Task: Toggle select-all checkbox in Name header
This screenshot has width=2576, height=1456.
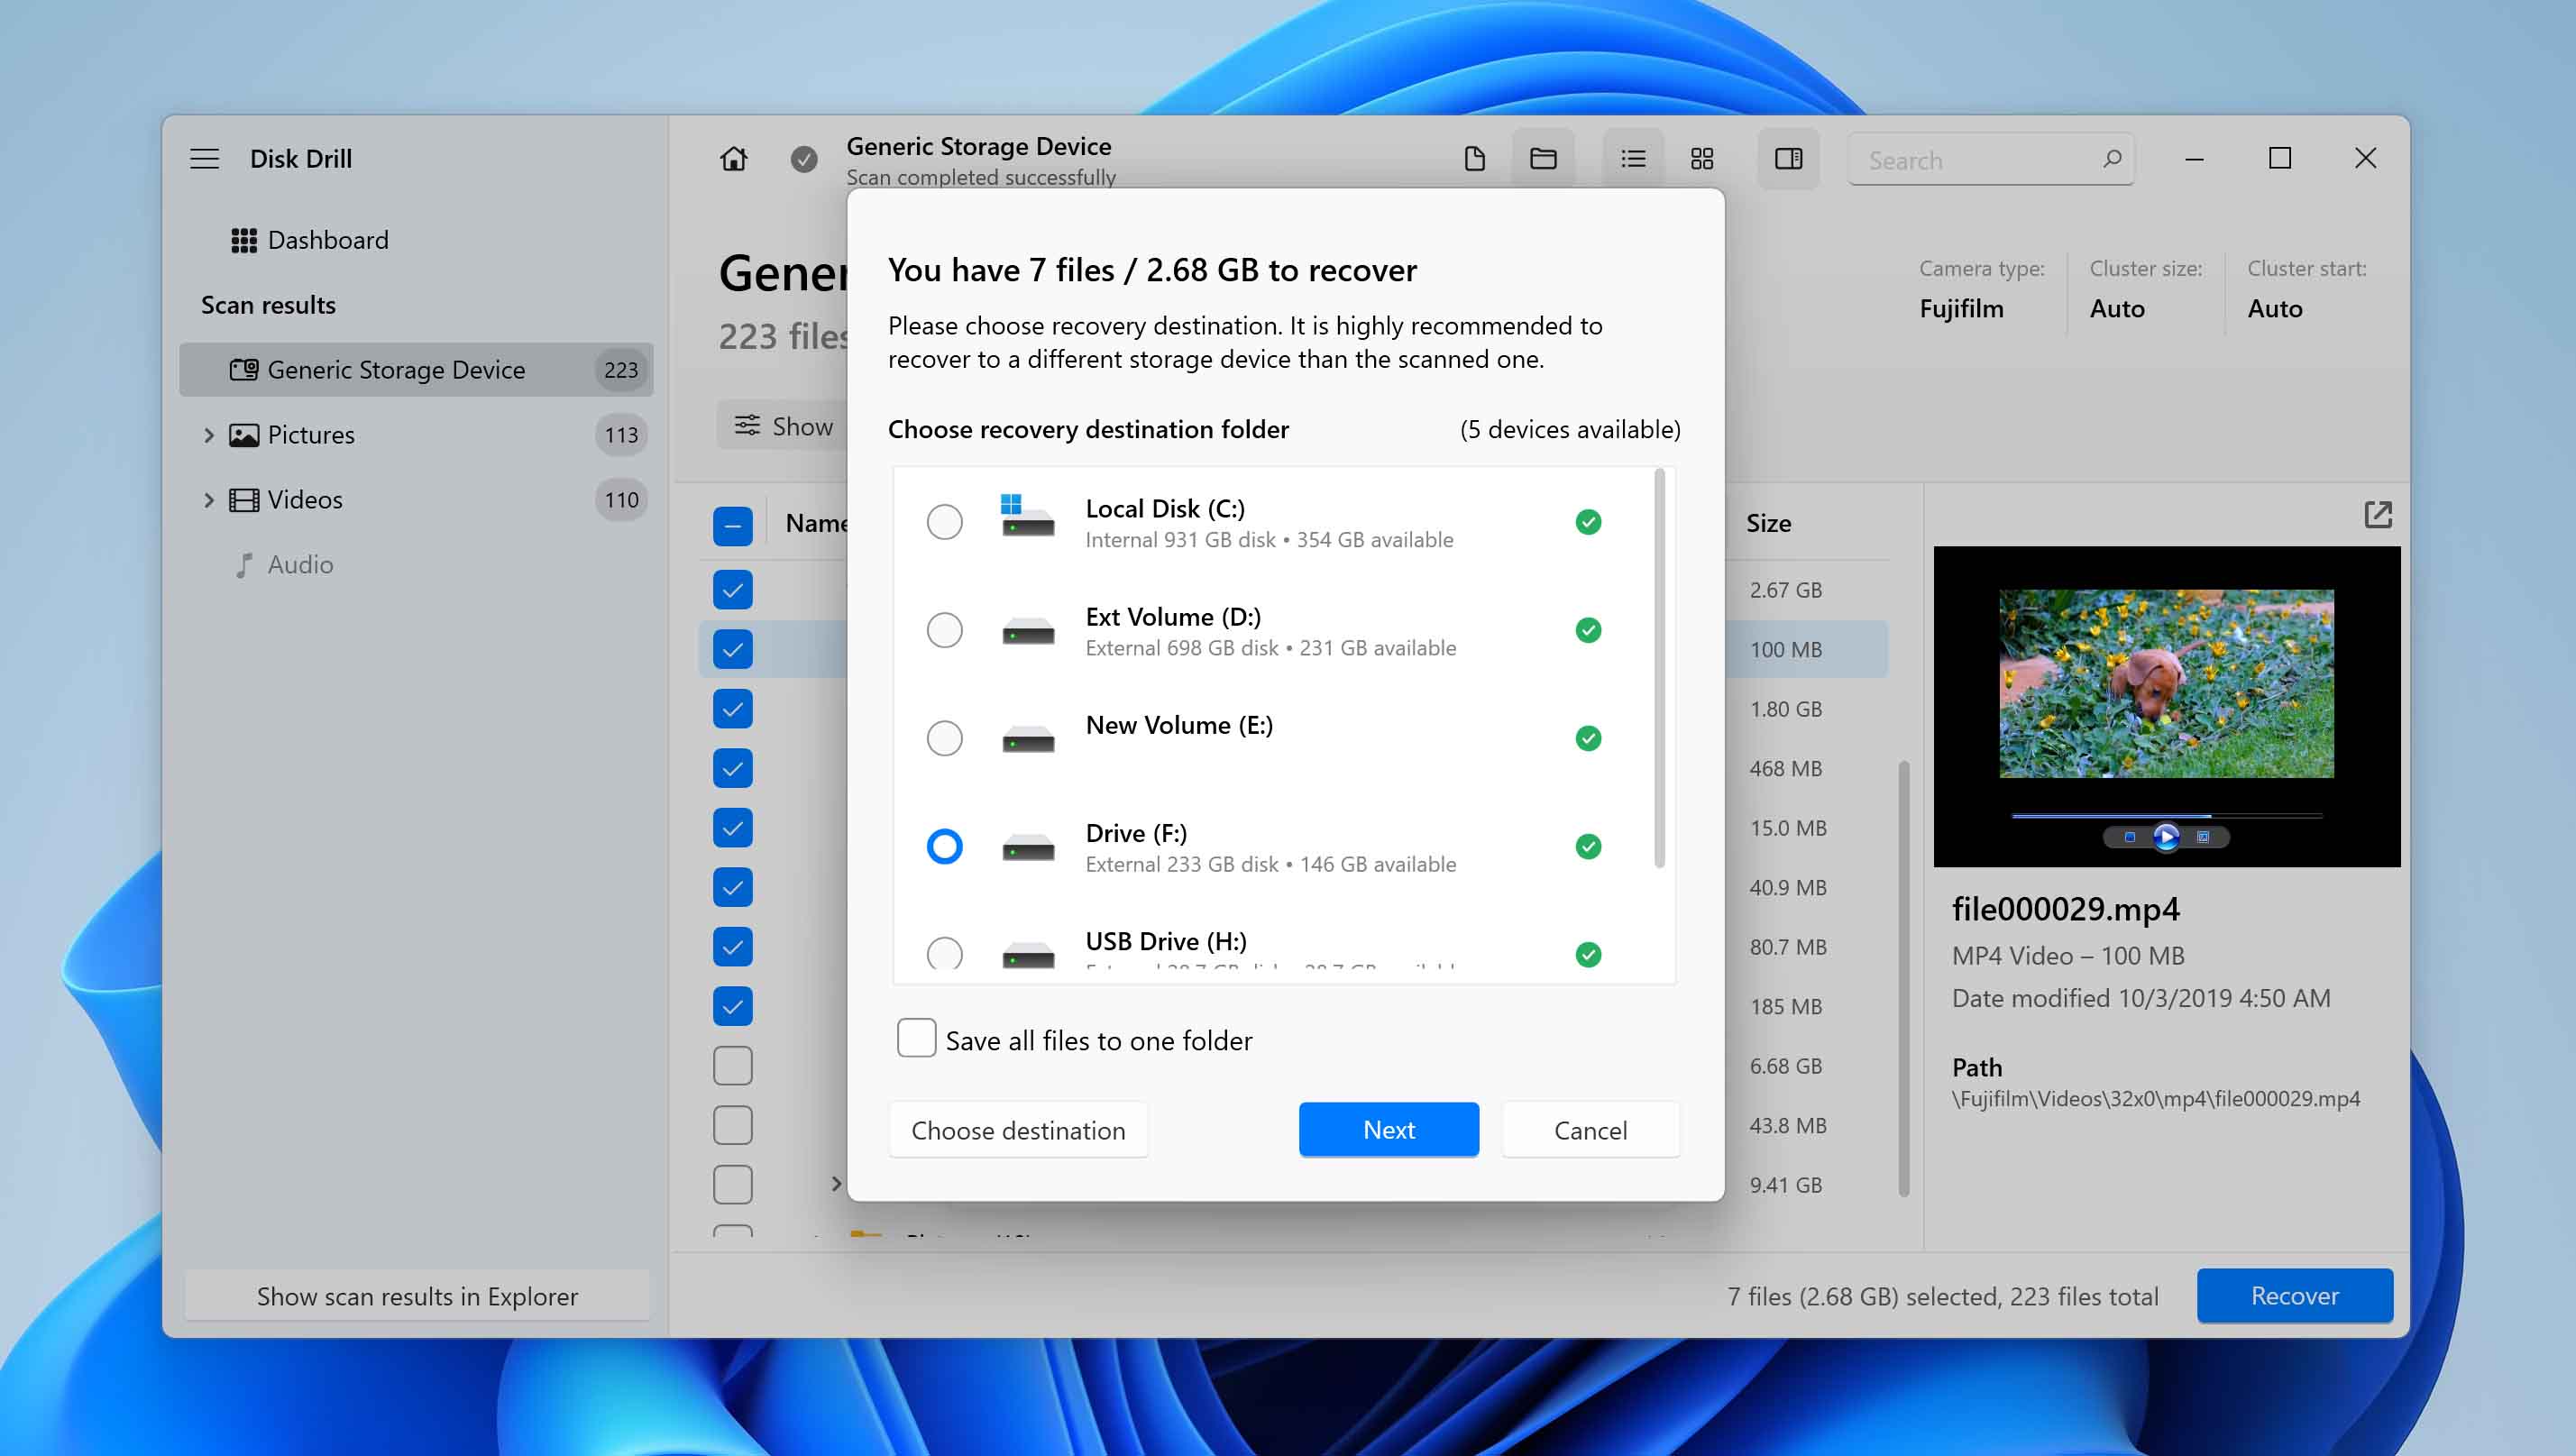Action: click(x=732, y=526)
